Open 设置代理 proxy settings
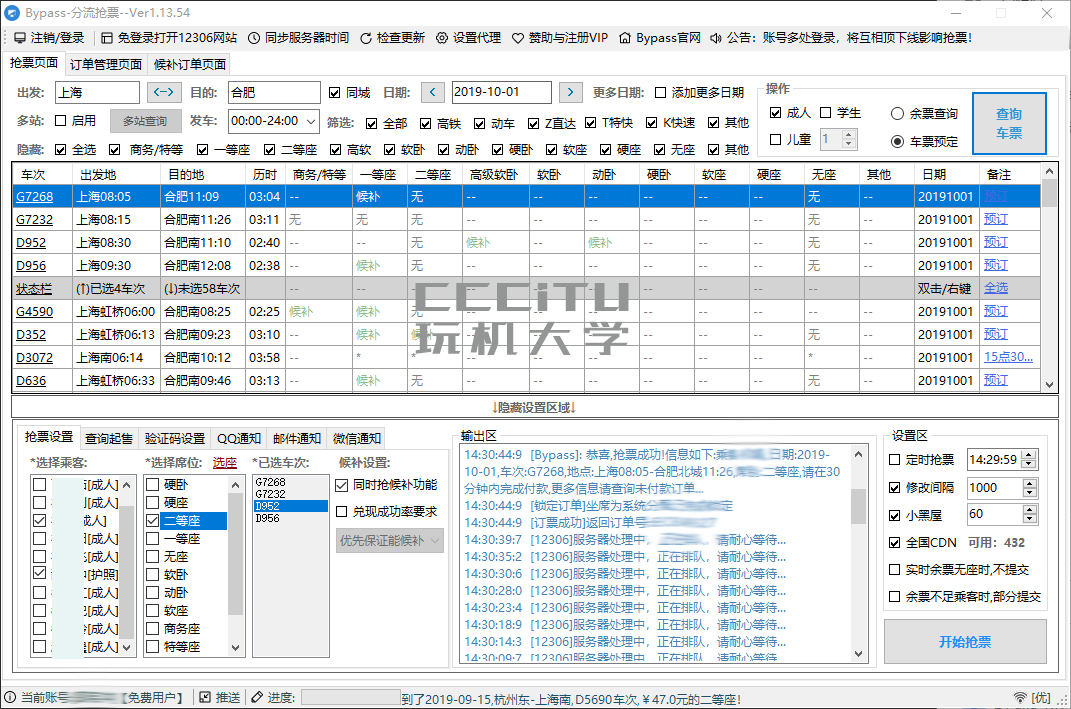This screenshot has width=1071, height=709. pyautogui.click(x=443, y=38)
